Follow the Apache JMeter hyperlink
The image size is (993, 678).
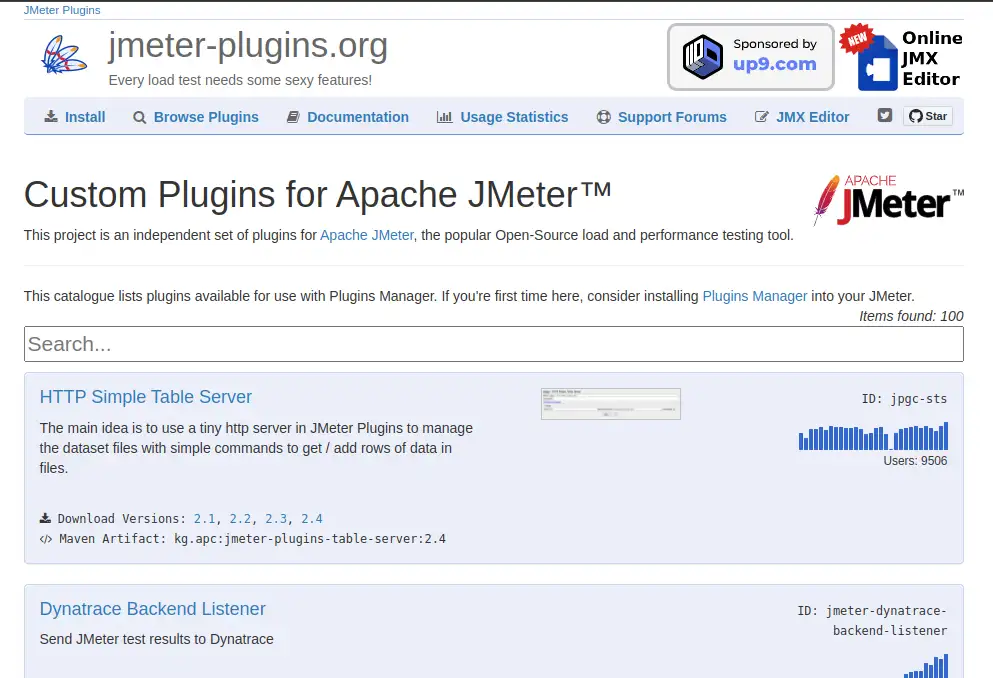tap(367, 235)
